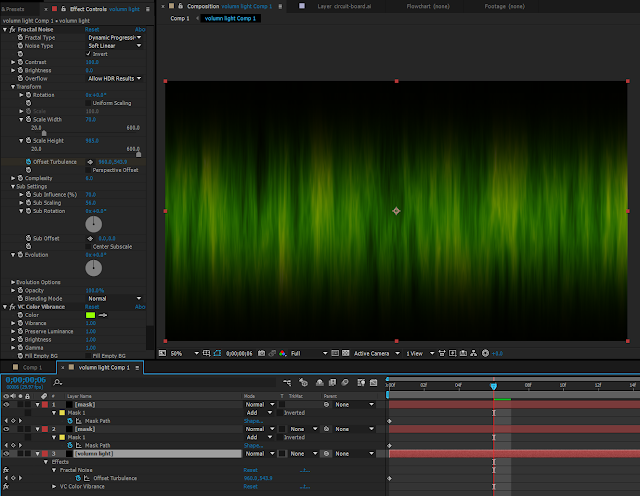The width and height of the screenshot is (640, 496).
Task: Switch to the Comp 1 viewer tab
Action: (180, 18)
